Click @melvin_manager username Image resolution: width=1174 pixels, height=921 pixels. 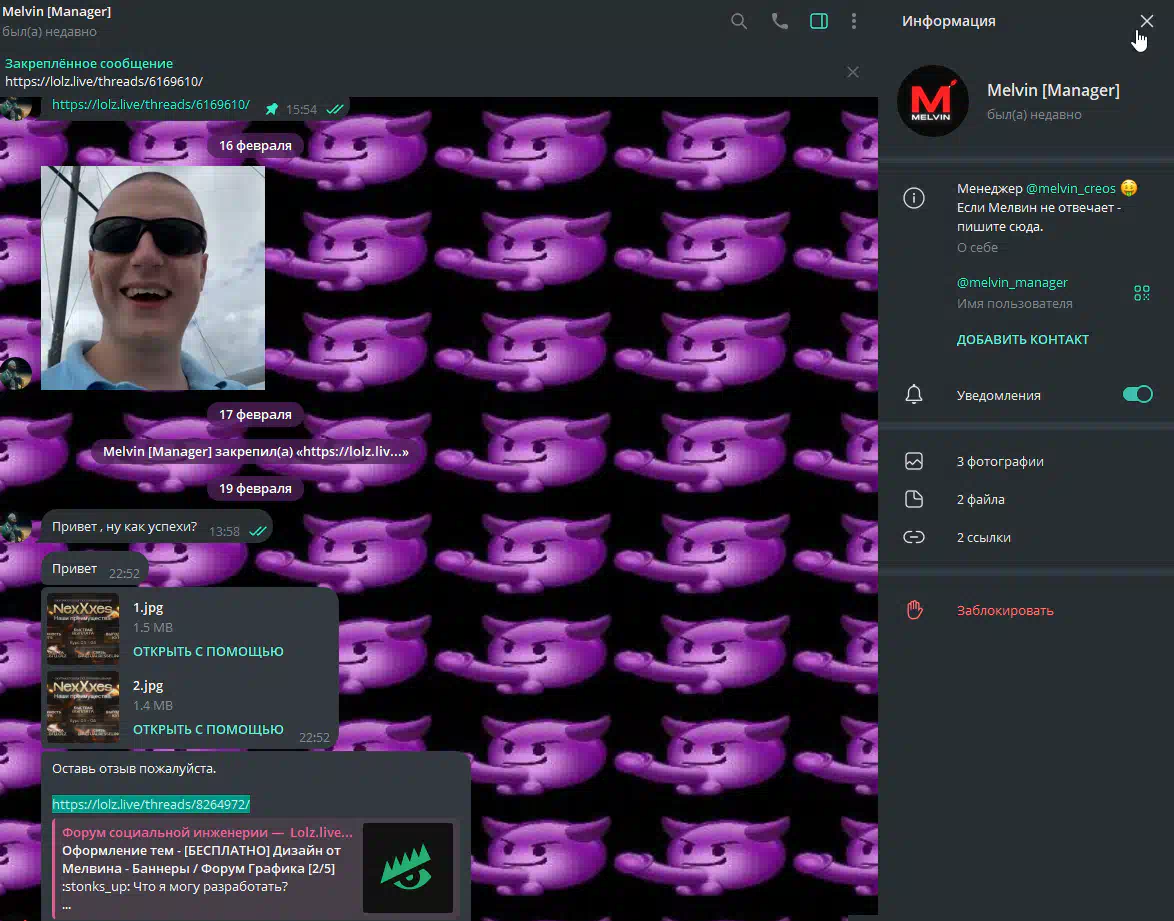(x=1012, y=282)
